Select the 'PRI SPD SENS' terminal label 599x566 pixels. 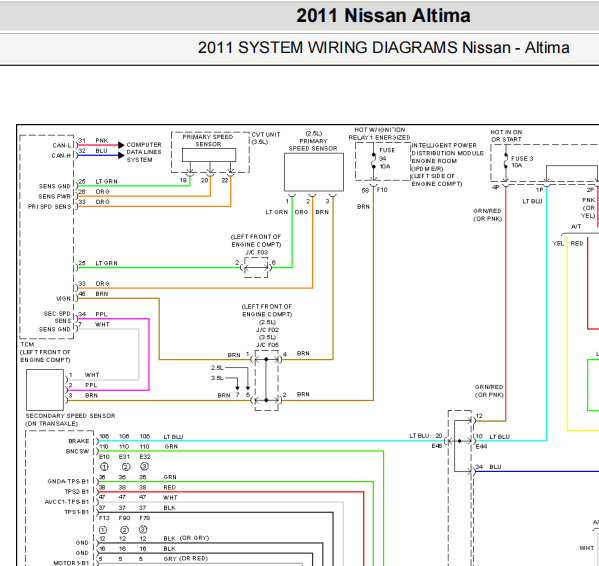pyautogui.click(x=49, y=207)
